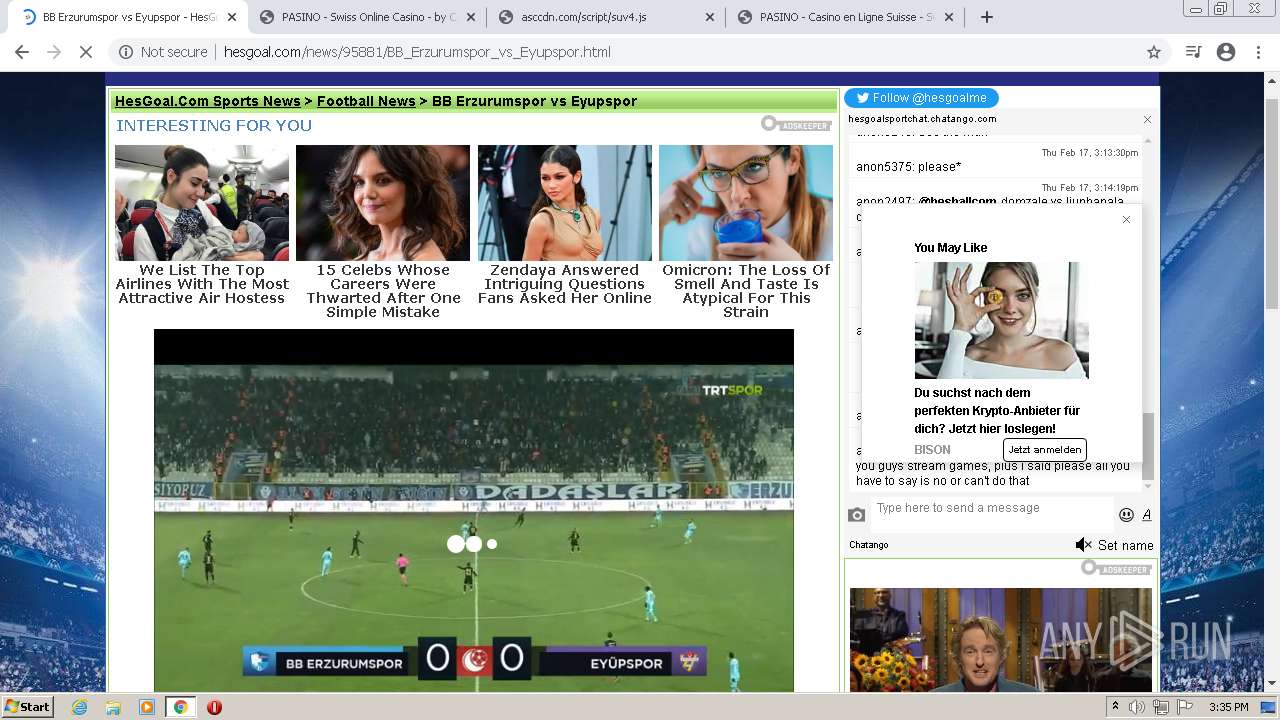Open the Owen Wilson video ad thumbnail
This screenshot has width=1280, height=720.
pyautogui.click(x=1001, y=640)
